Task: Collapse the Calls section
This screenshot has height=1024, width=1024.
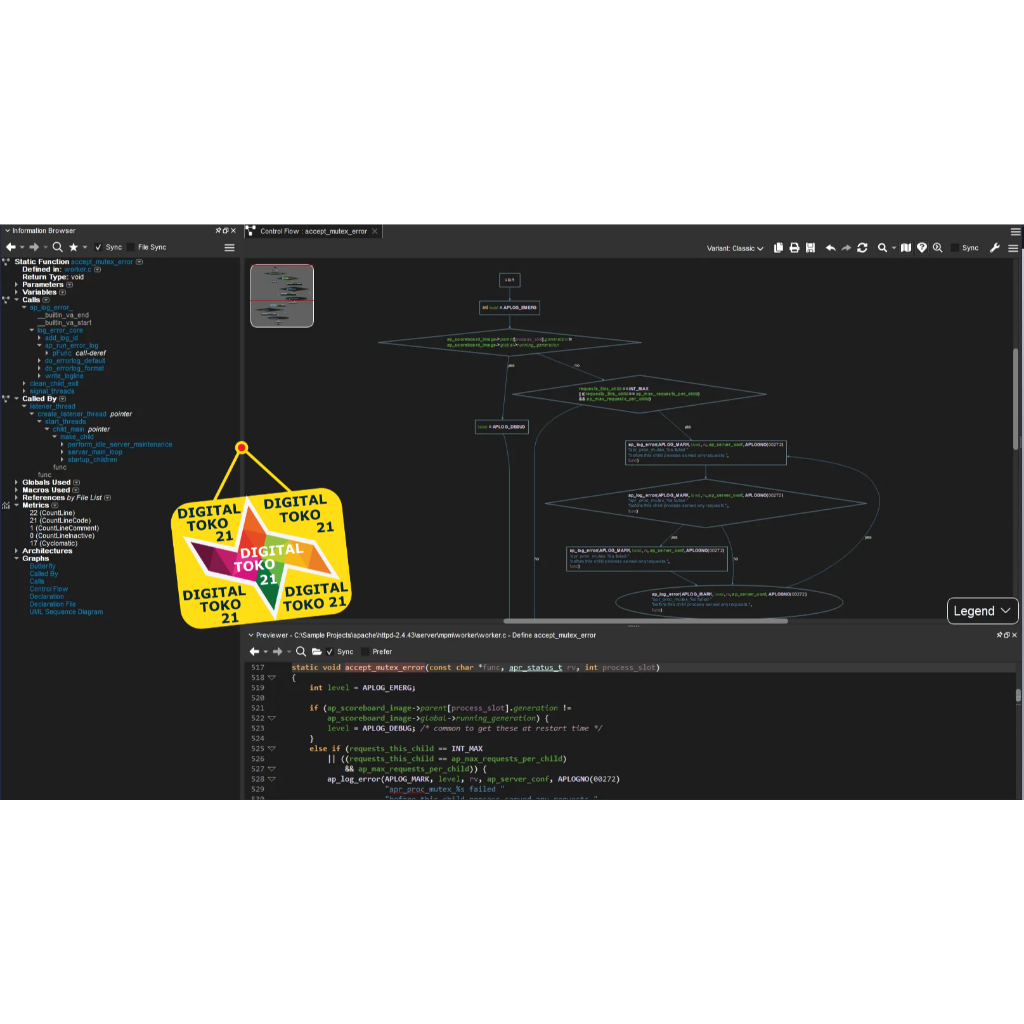Action: point(16,300)
